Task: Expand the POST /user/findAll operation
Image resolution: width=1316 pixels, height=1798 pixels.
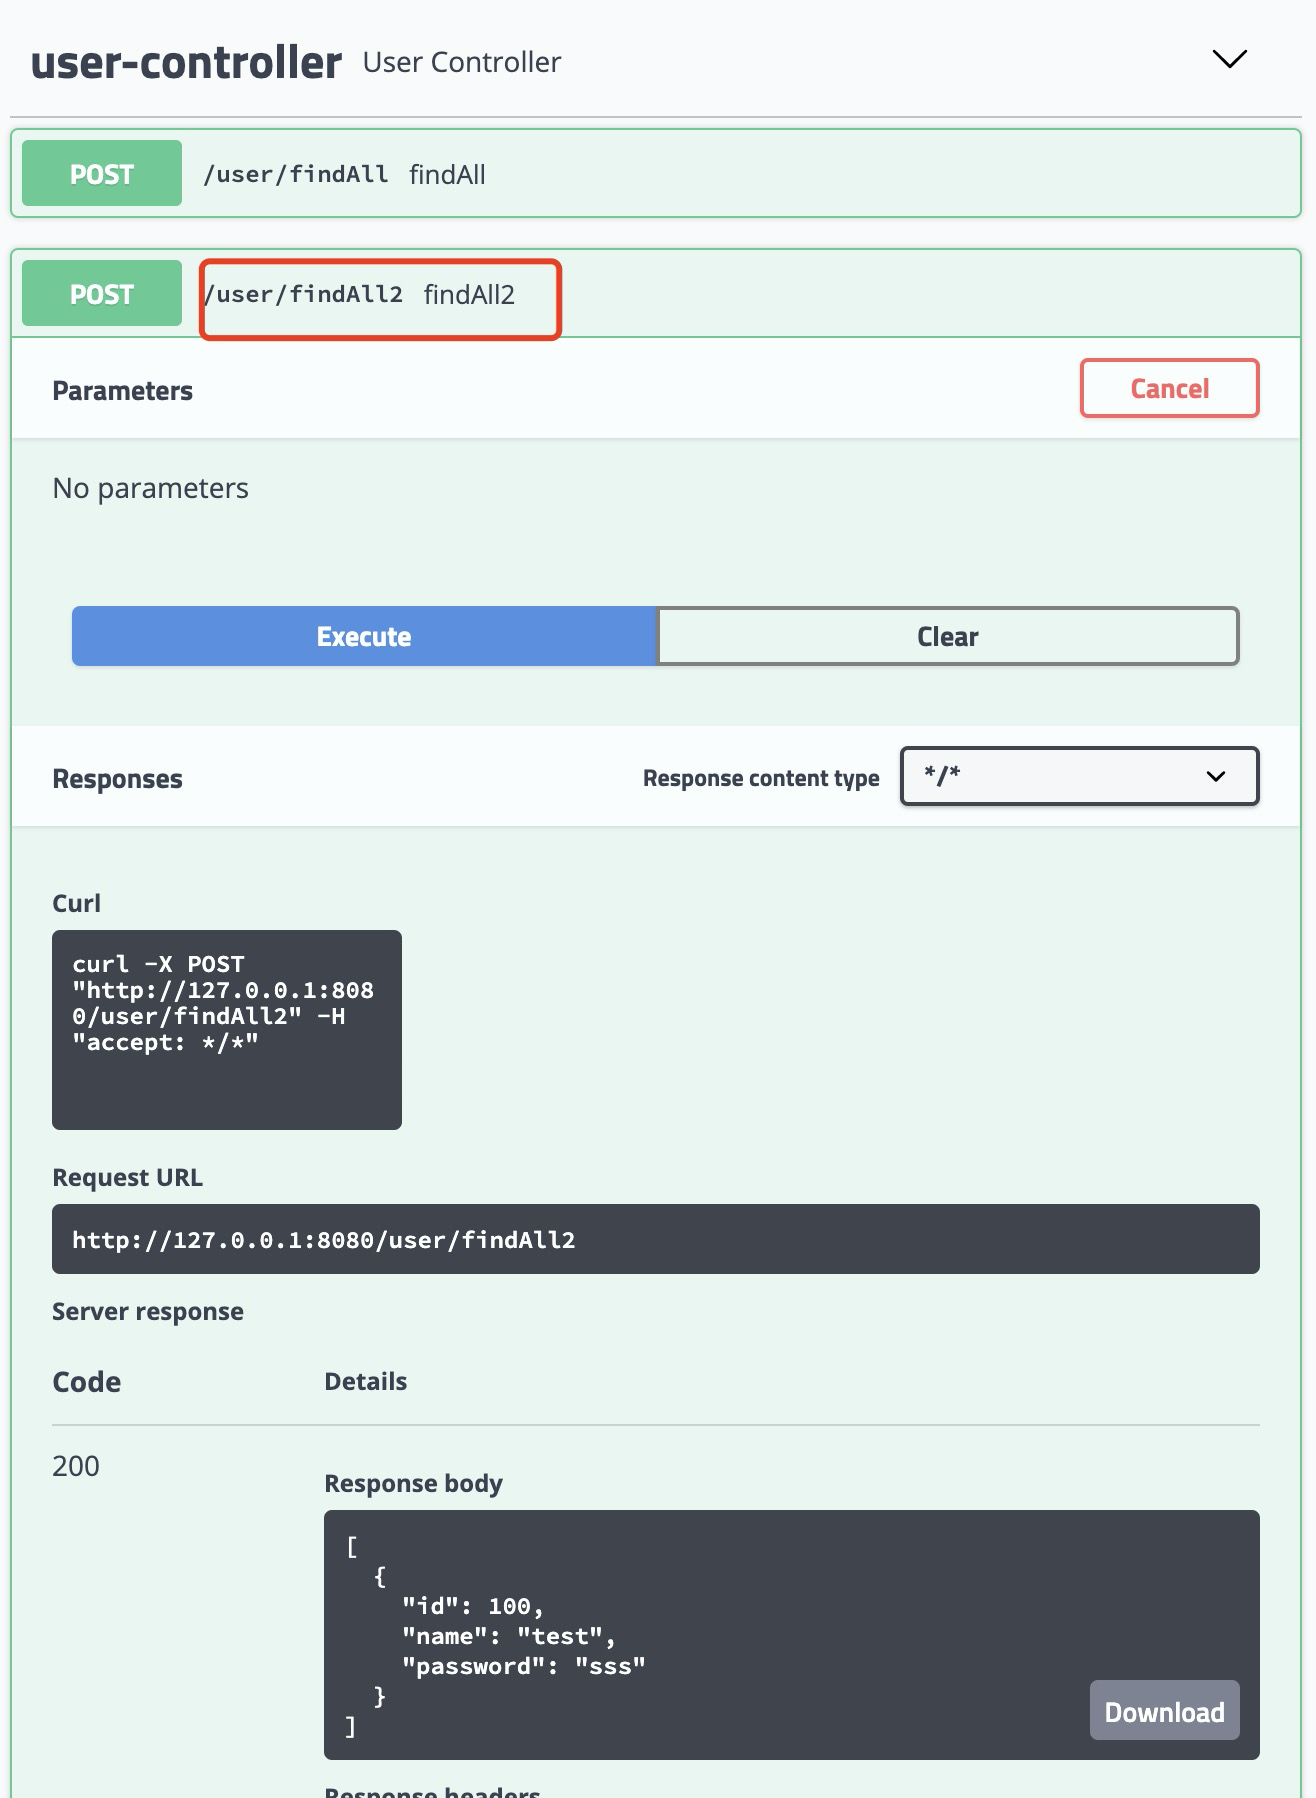Action: tap(656, 174)
